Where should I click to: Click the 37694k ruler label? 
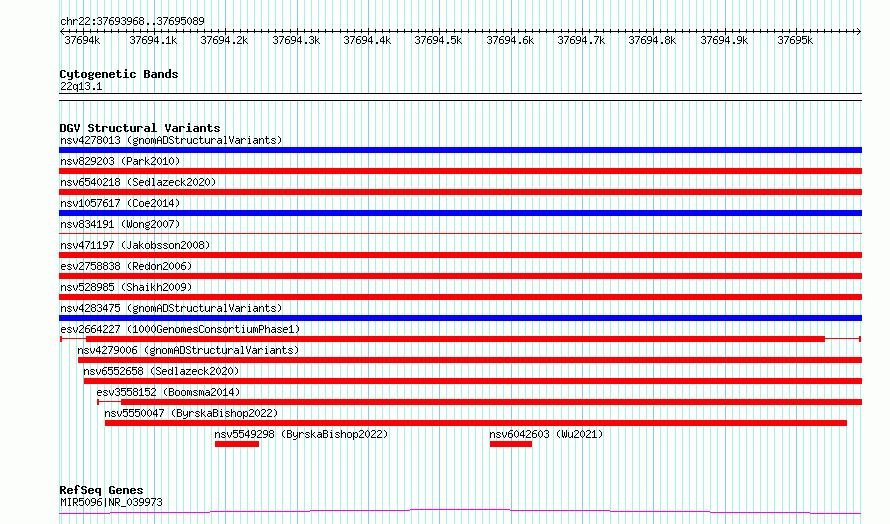tap(82, 41)
